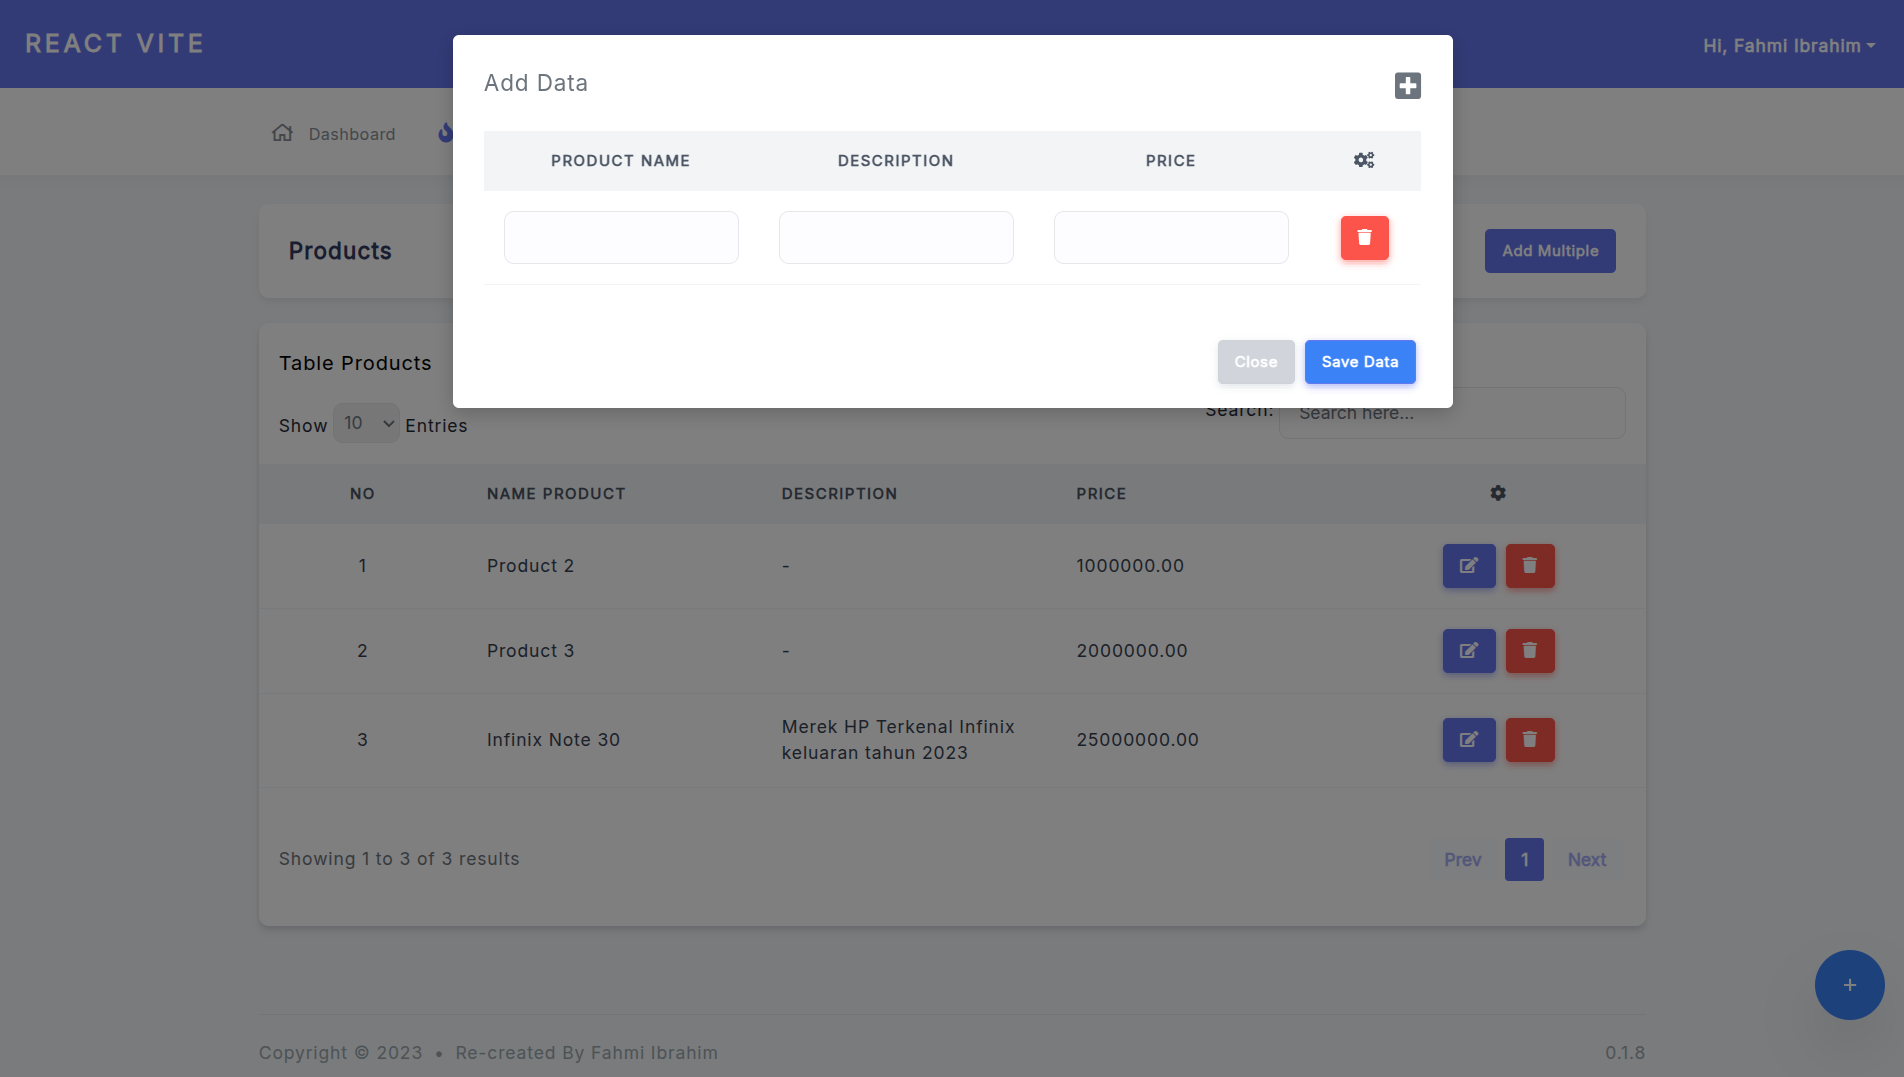Screen dimensions: 1904x1077
Task: Click the Close button in modal
Action: tap(1255, 362)
